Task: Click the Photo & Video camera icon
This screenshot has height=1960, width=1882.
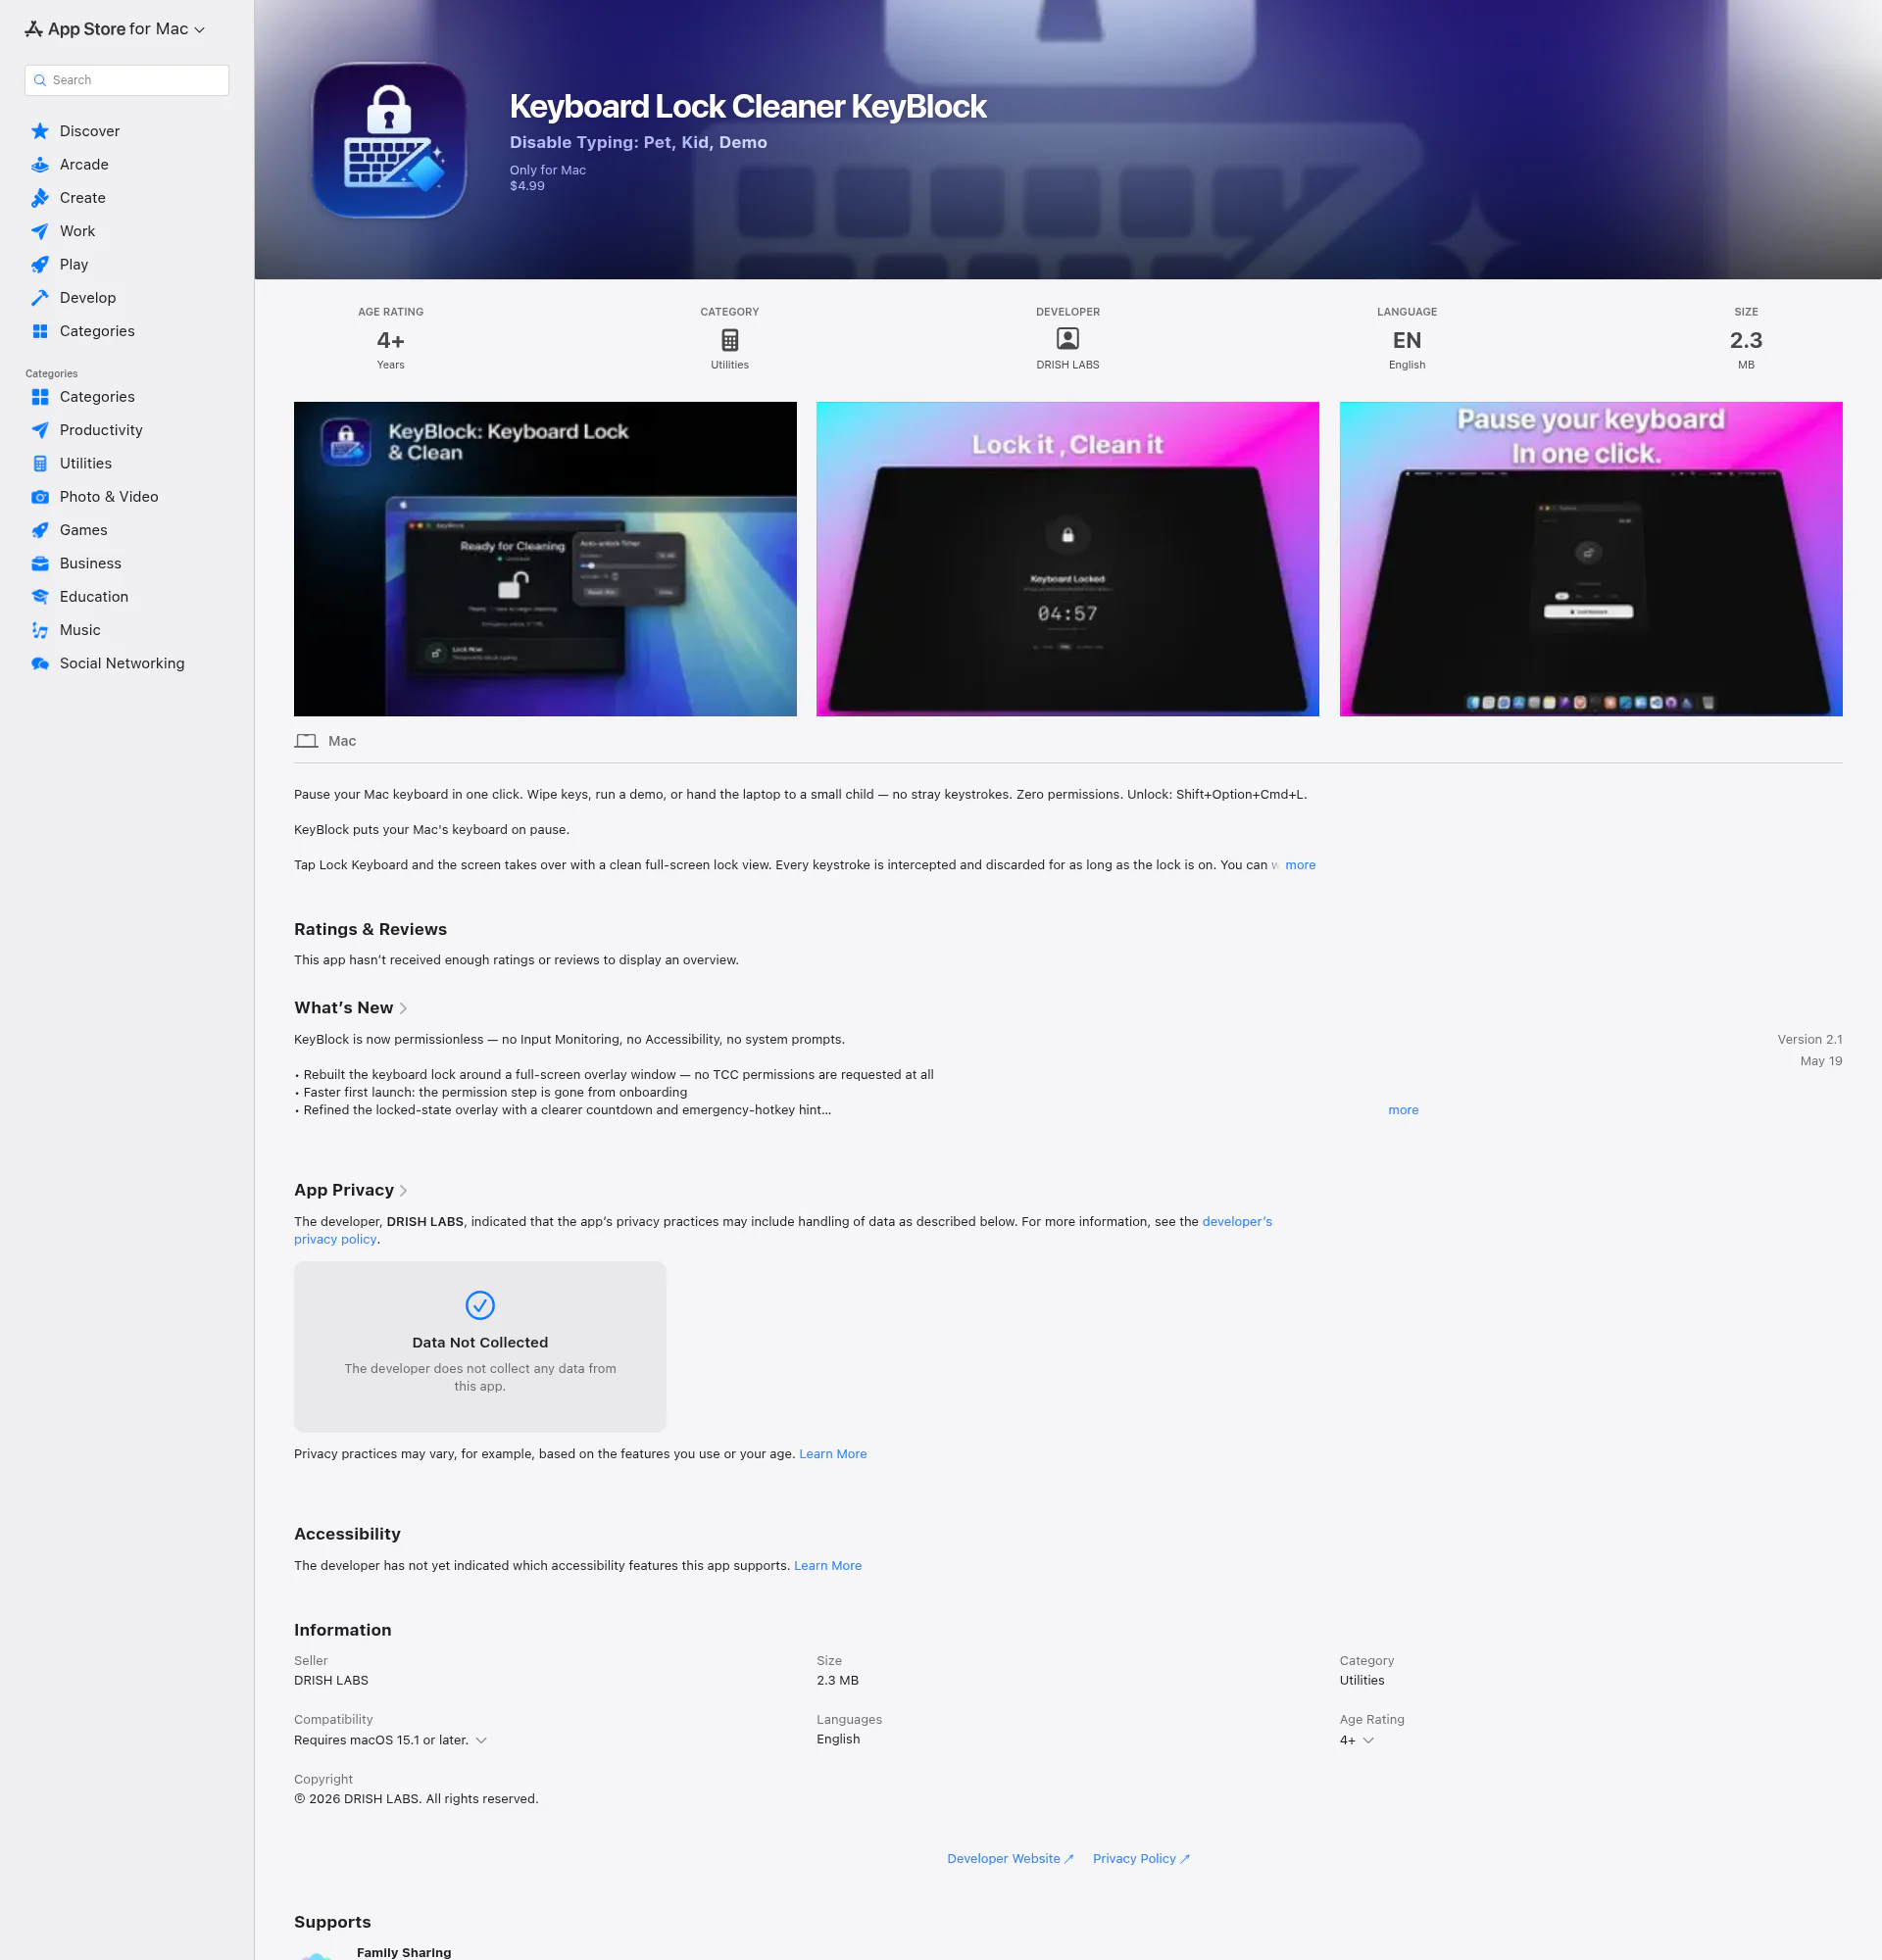Action: 40,497
